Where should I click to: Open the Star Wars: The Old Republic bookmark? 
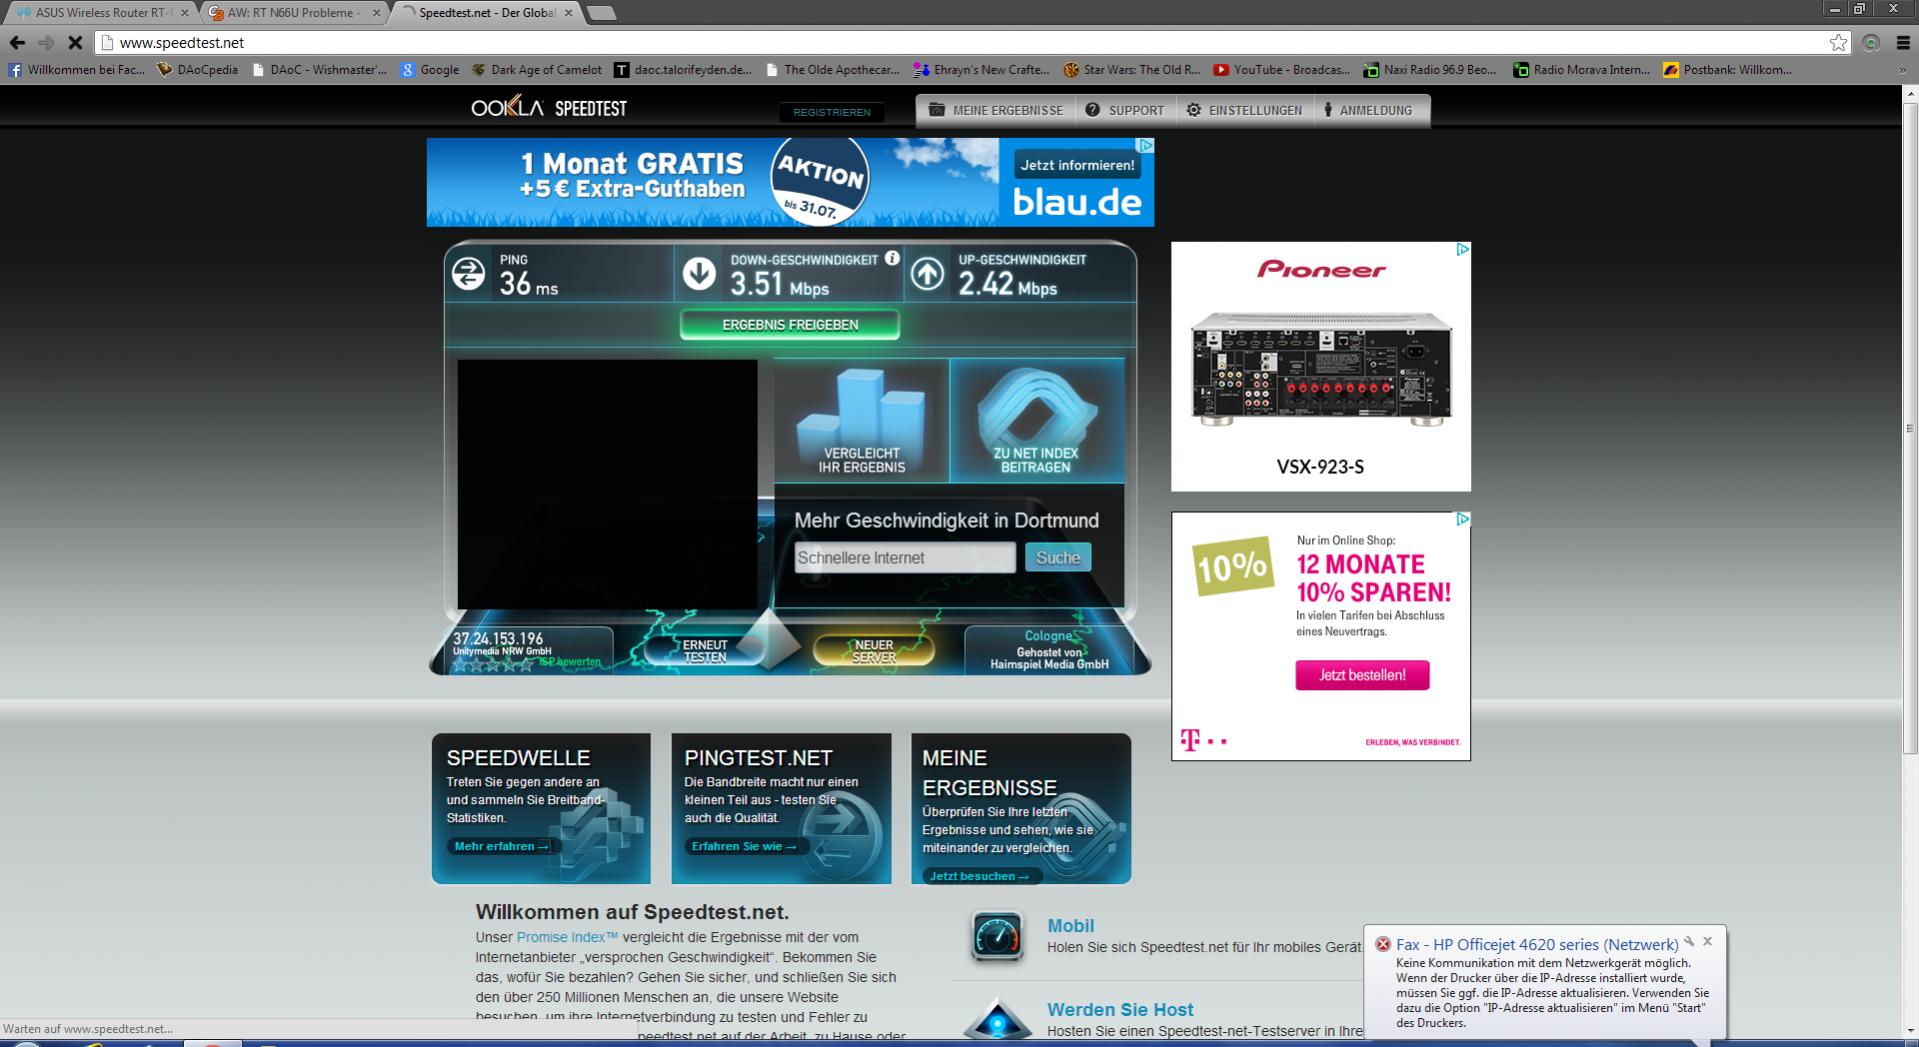click(1131, 69)
